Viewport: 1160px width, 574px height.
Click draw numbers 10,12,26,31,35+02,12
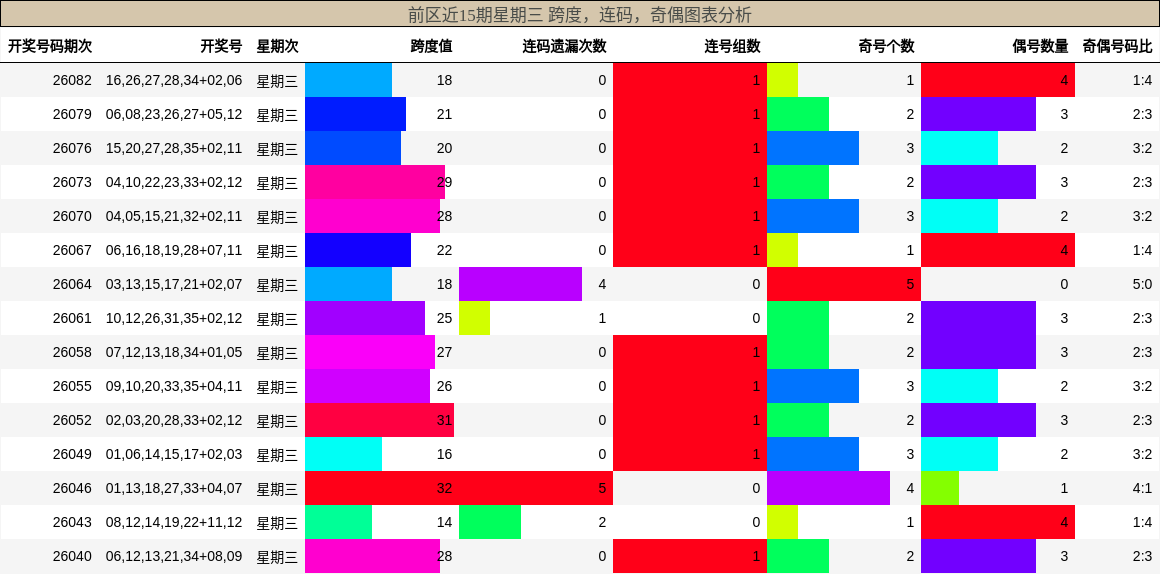click(x=174, y=318)
